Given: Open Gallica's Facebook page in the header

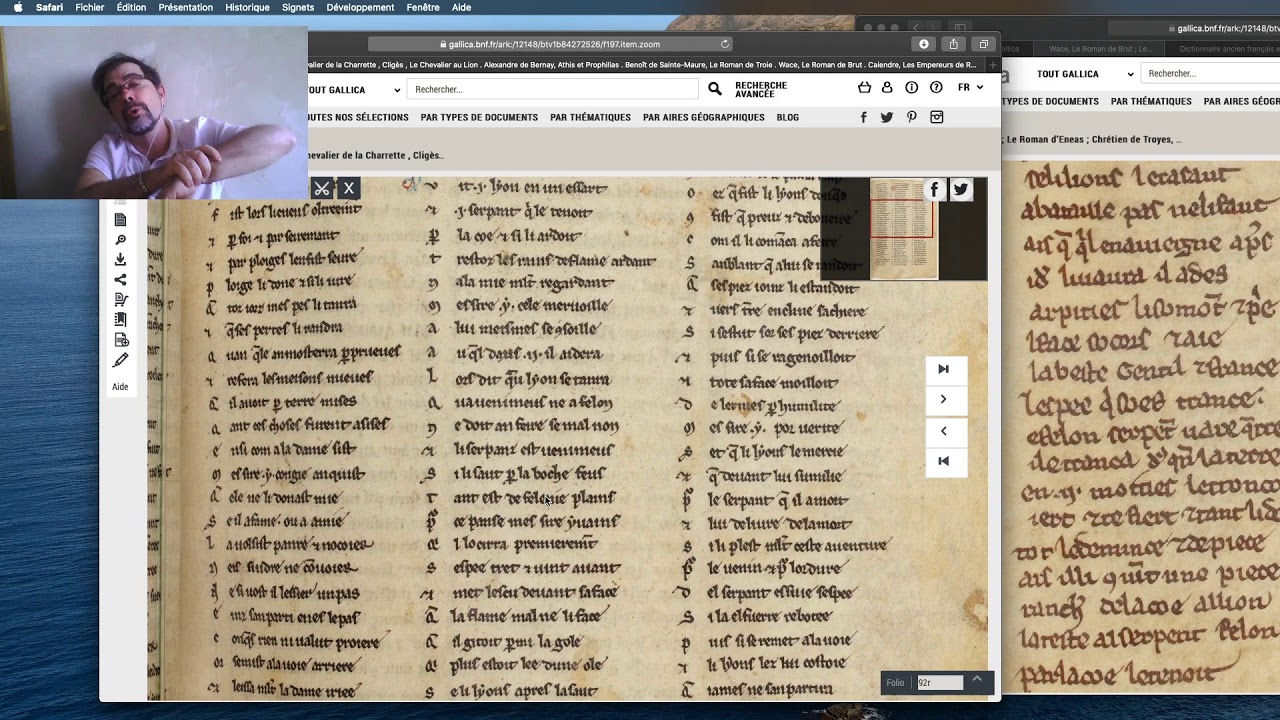Looking at the screenshot, I should pos(863,117).
